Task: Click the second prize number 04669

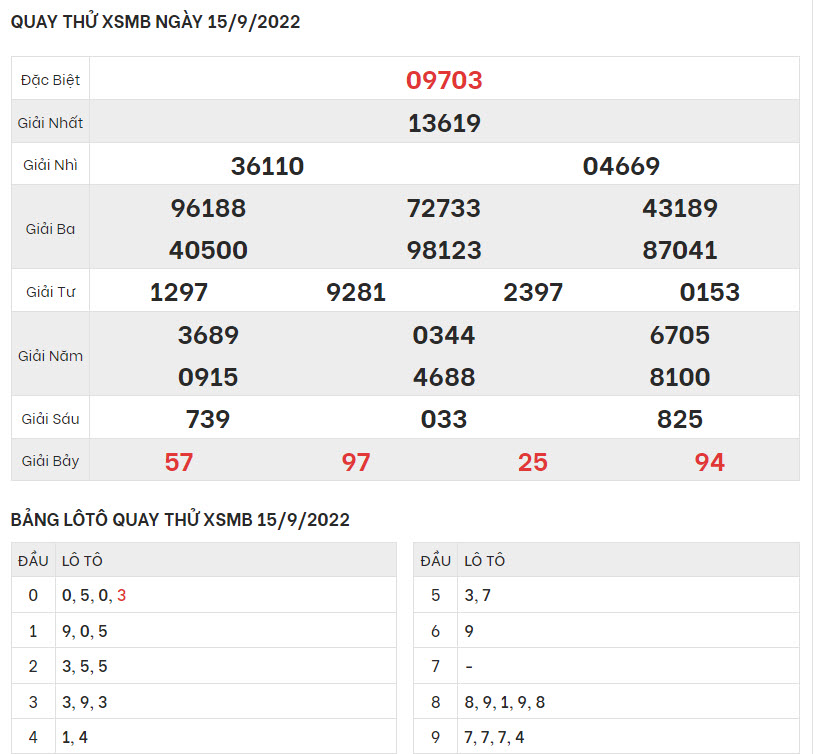Action: [x=621, y=166]
